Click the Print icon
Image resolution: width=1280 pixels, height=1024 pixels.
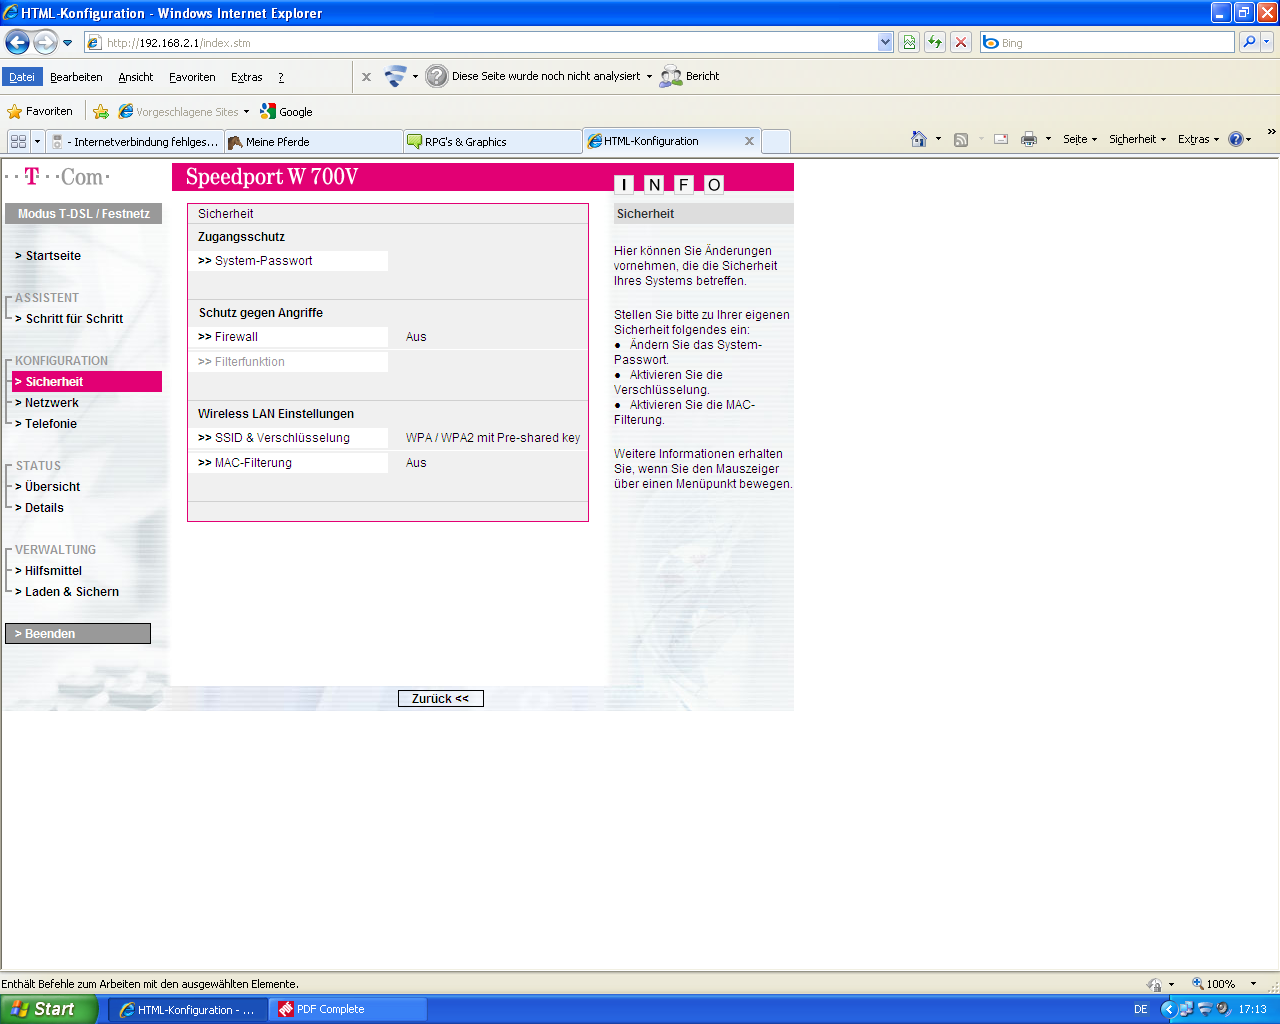[x=1029, y=140]
